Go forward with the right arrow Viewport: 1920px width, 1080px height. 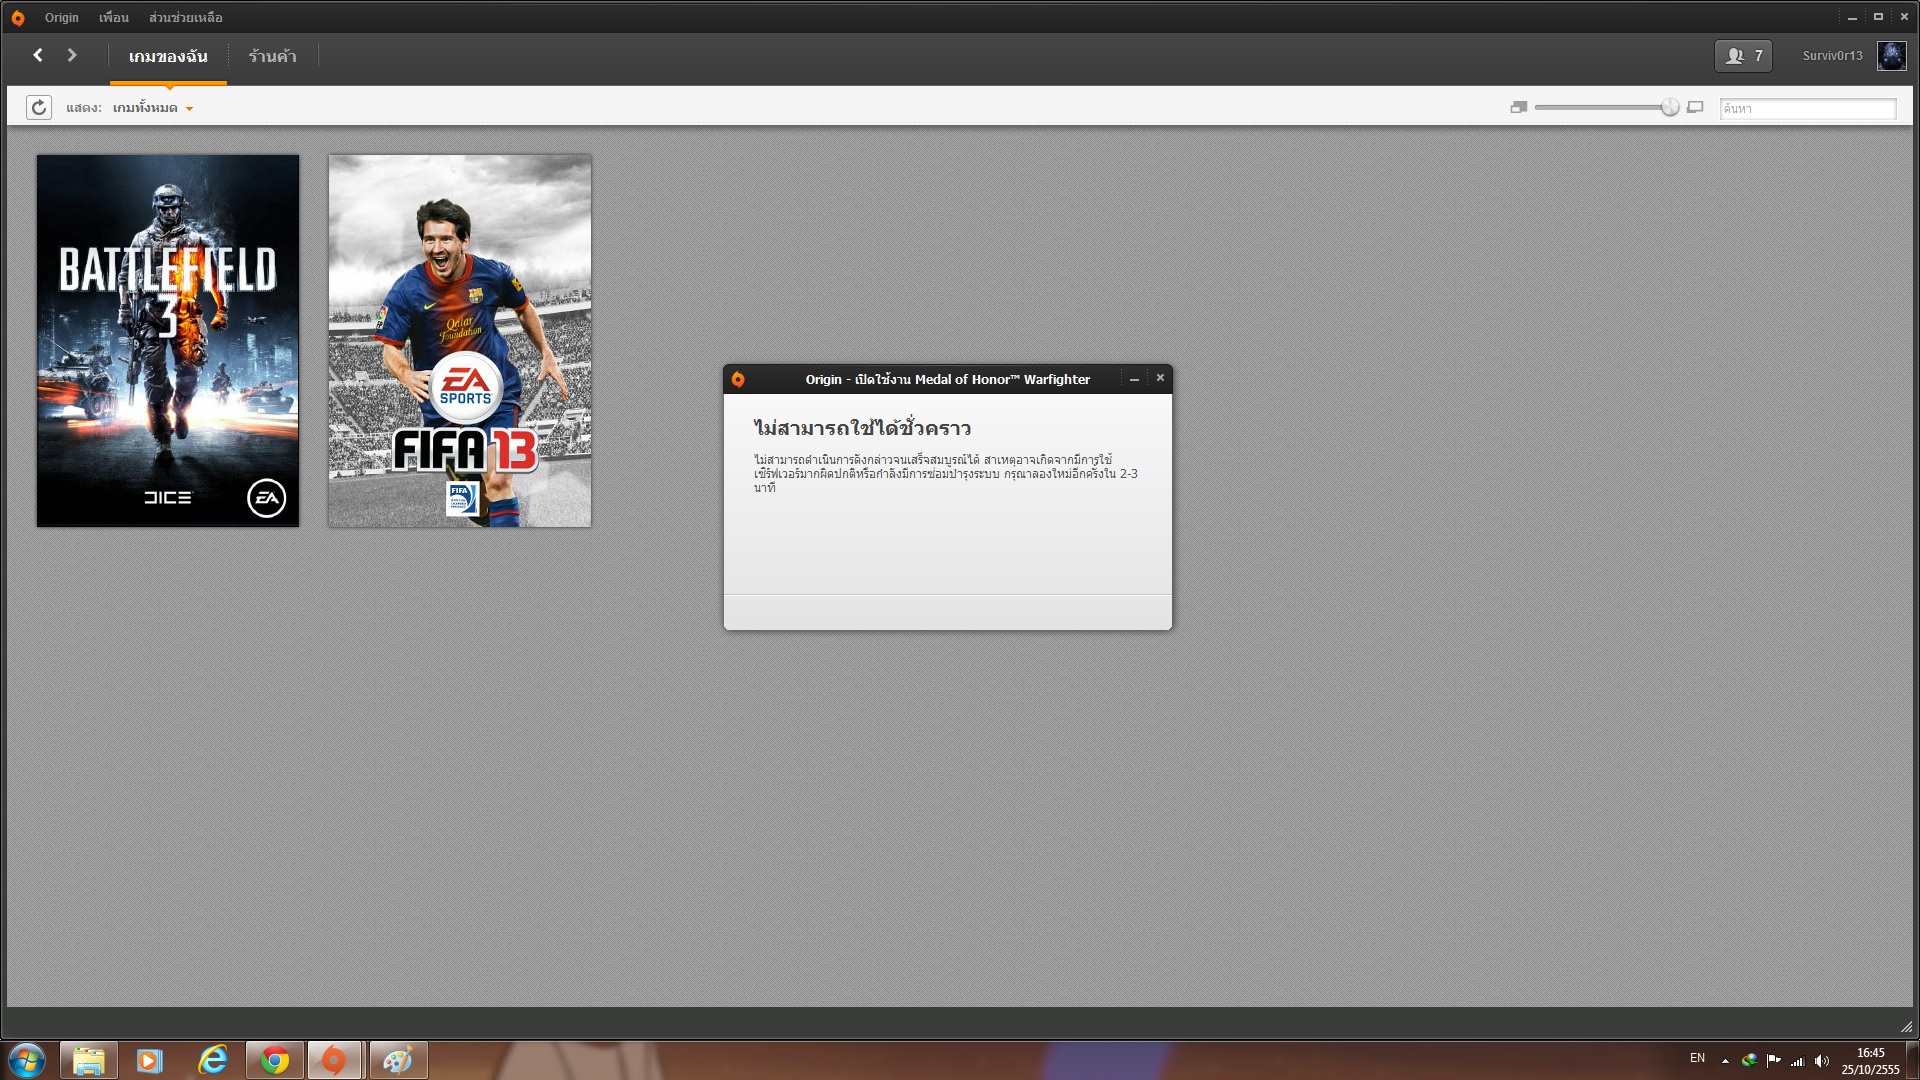point(72,55)
